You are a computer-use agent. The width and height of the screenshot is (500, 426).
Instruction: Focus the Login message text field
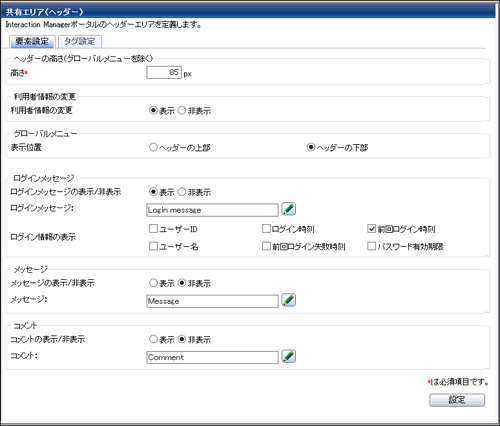212,210
